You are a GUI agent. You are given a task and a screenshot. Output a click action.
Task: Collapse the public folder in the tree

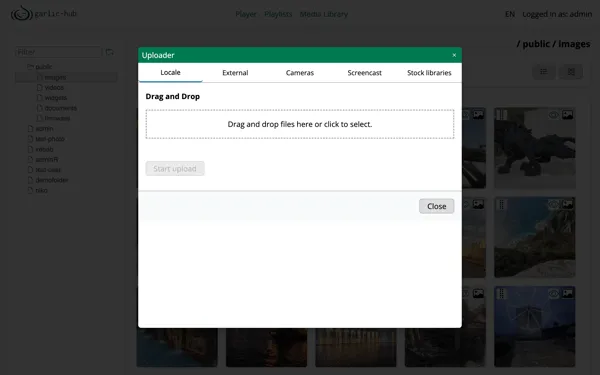point(30,67)
